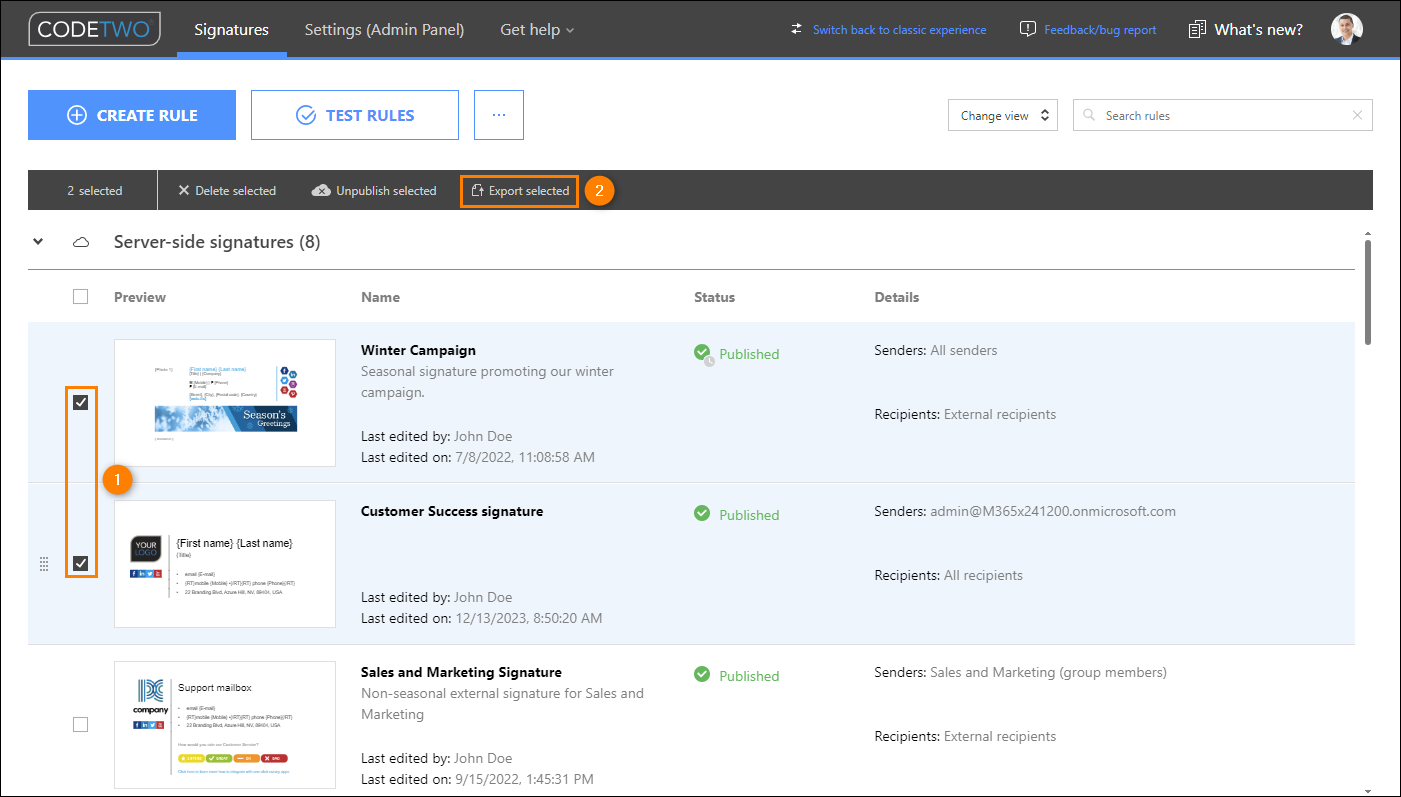Open the Change view selector
Screen dimensions: 1401x797
click(1002, 115)
